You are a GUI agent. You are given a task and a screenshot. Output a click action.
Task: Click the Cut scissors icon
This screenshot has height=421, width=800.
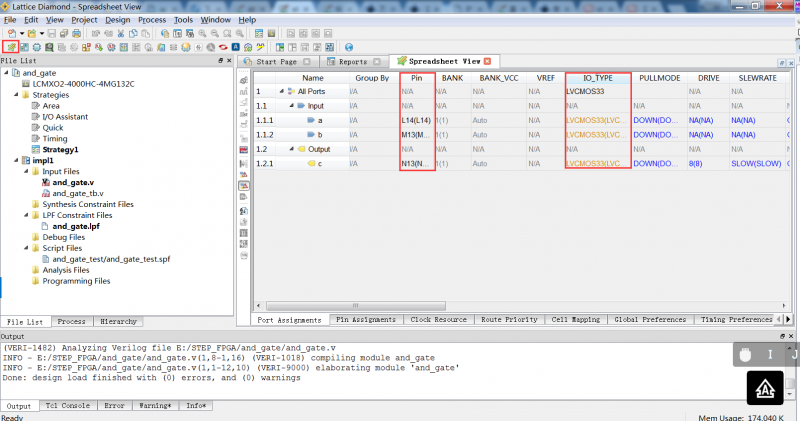tap(120, 33)
